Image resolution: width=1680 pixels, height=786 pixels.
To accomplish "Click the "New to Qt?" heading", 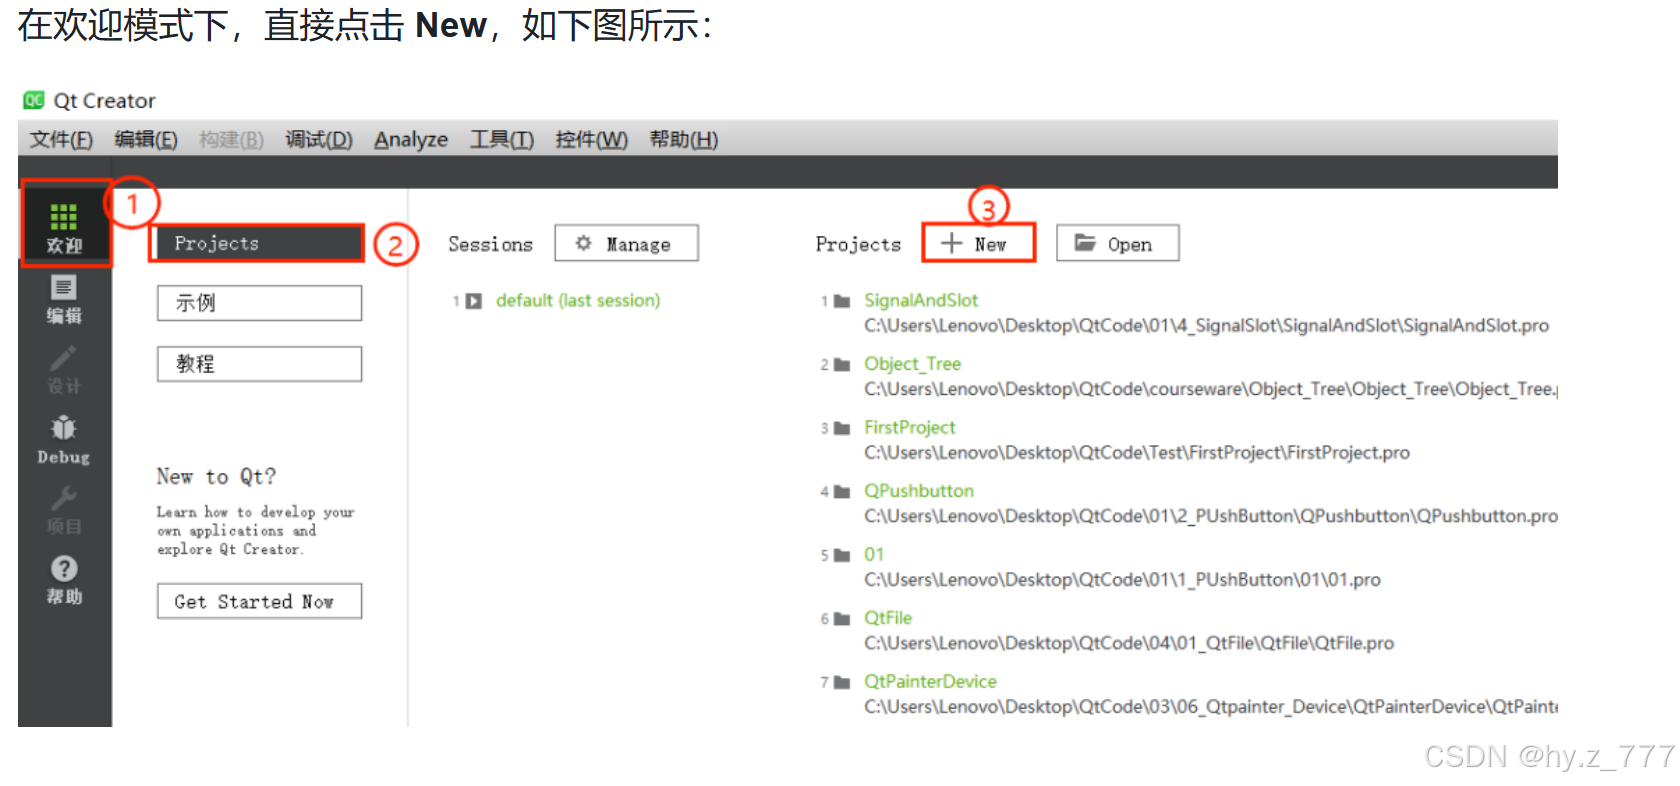I will [x=216, y=476].
